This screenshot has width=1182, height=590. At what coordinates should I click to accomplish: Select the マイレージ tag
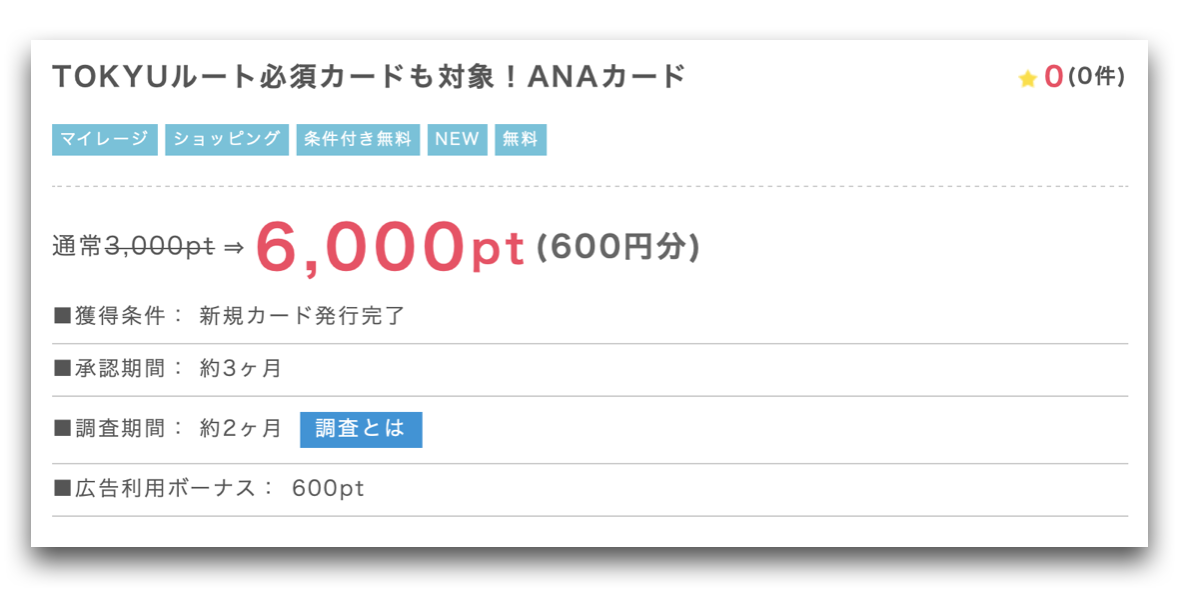click(105, 140)
